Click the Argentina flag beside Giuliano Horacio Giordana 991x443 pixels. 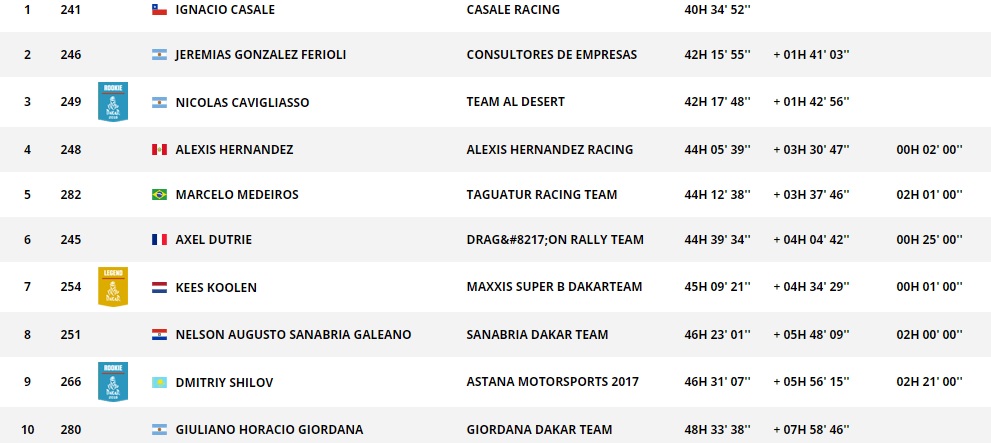pyautogui.click(x=158, y=430)
